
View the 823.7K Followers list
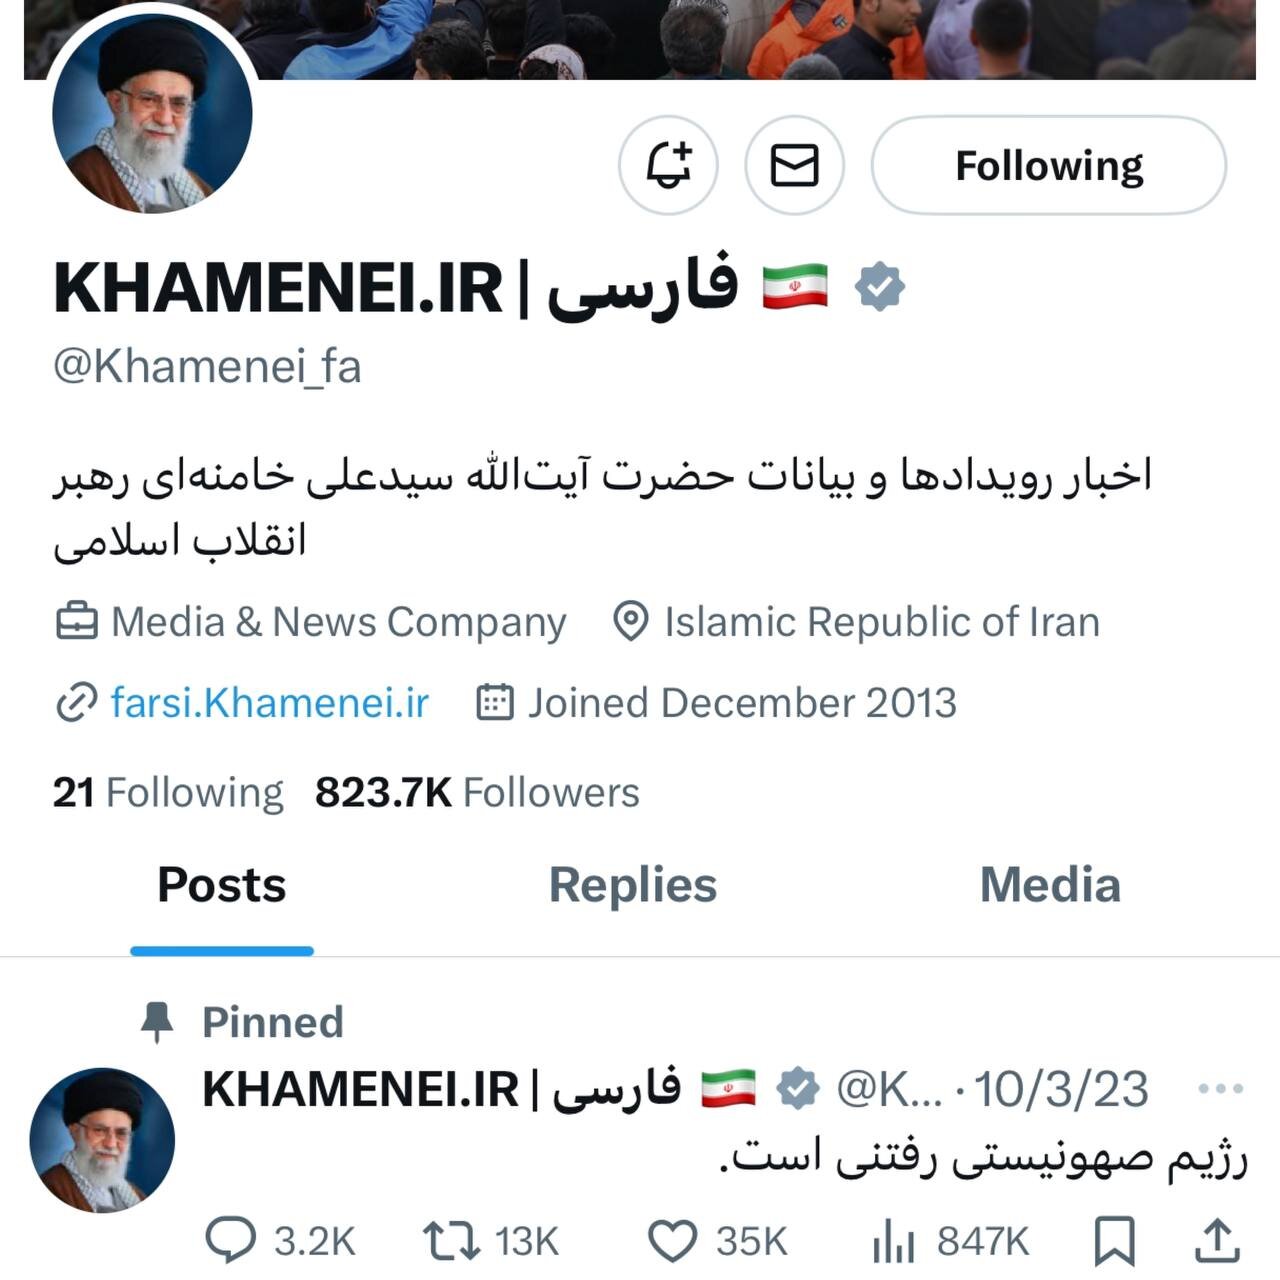coord(477,793)
